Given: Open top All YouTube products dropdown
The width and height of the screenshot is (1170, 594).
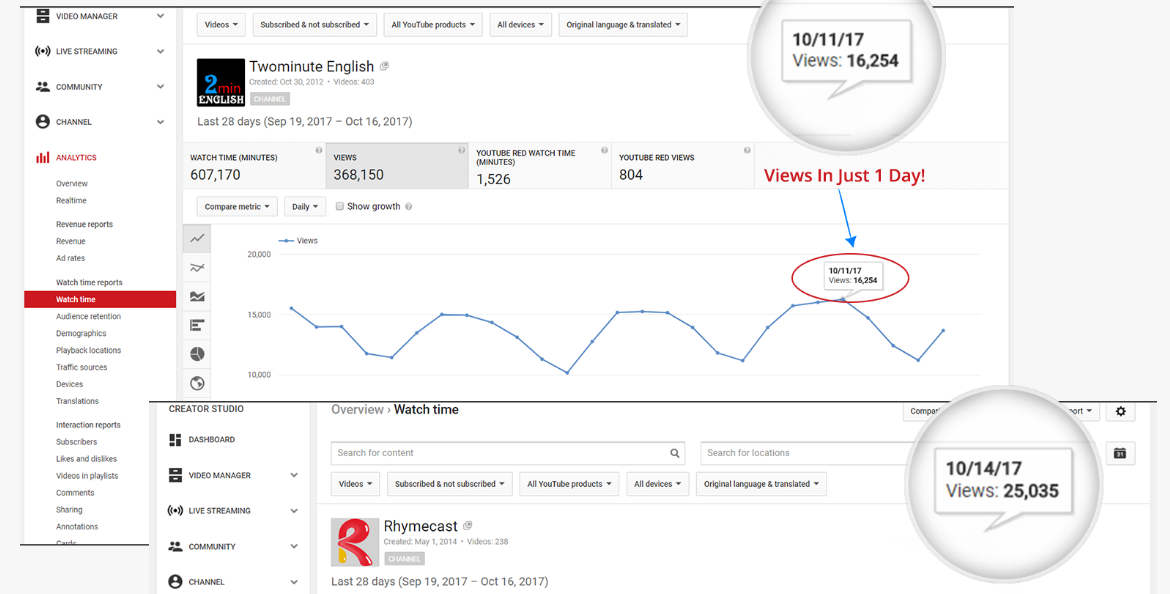Looking at the screenshot, I should pyautogui.click(x=434, y=25).
